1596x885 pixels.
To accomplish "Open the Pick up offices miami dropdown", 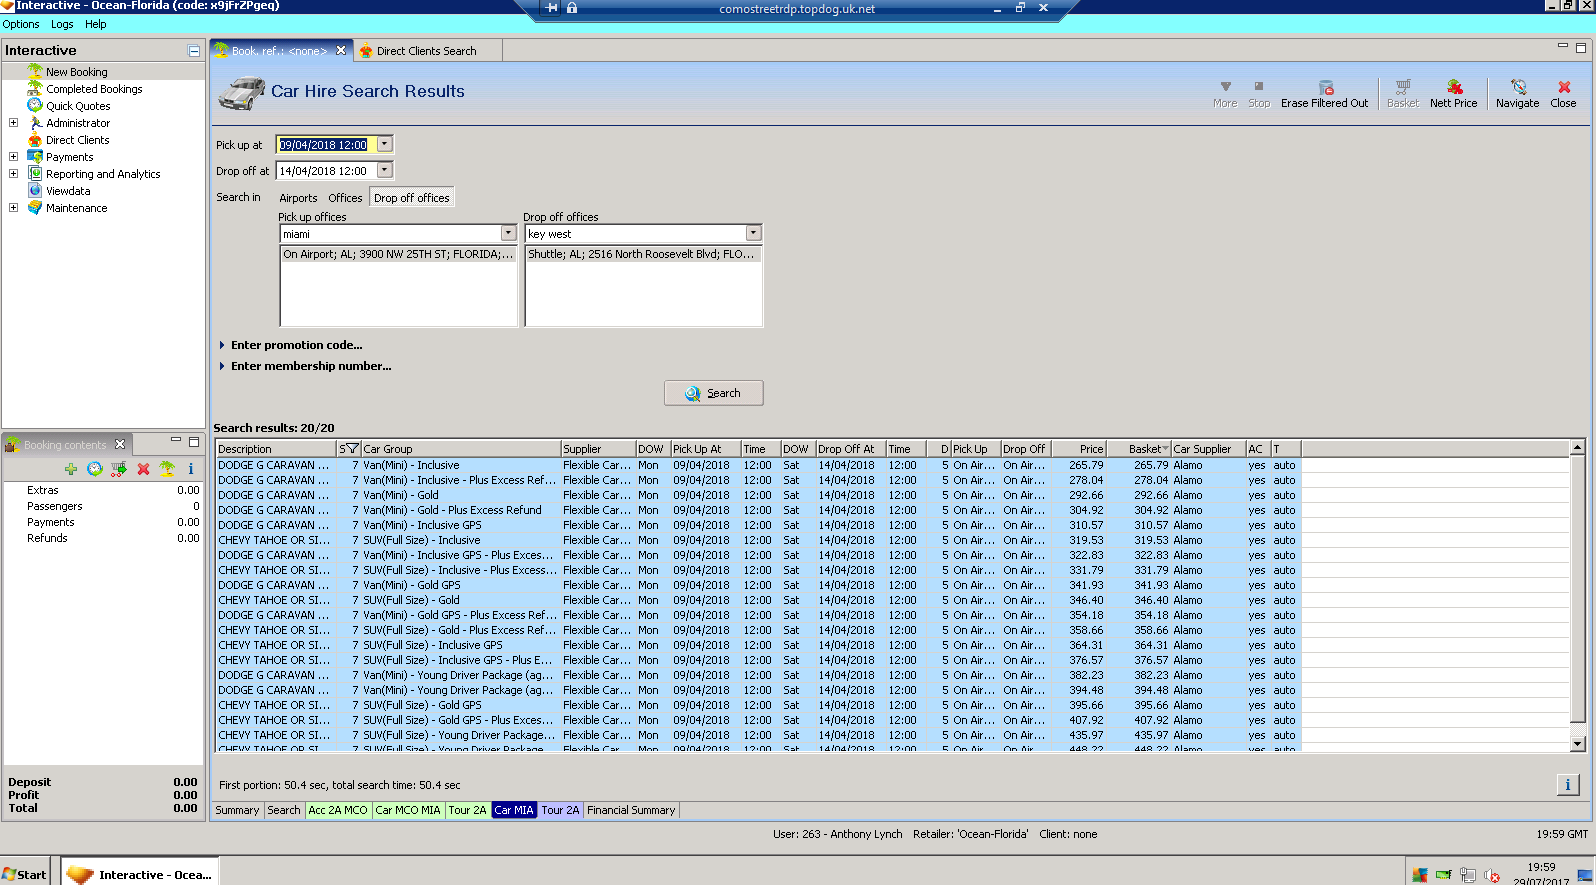I will 508,233.
